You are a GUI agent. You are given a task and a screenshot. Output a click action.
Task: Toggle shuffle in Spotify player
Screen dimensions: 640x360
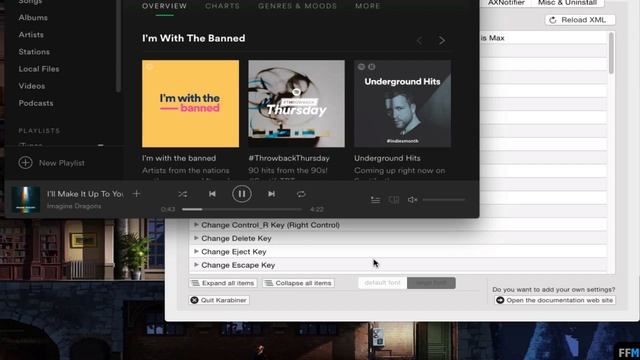coord(182,194)
